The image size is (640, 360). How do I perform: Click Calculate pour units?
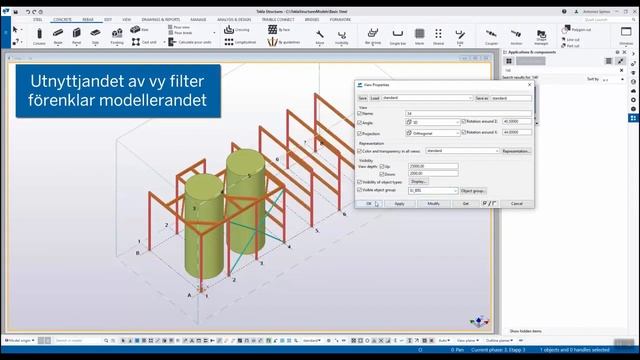(190, 42)
